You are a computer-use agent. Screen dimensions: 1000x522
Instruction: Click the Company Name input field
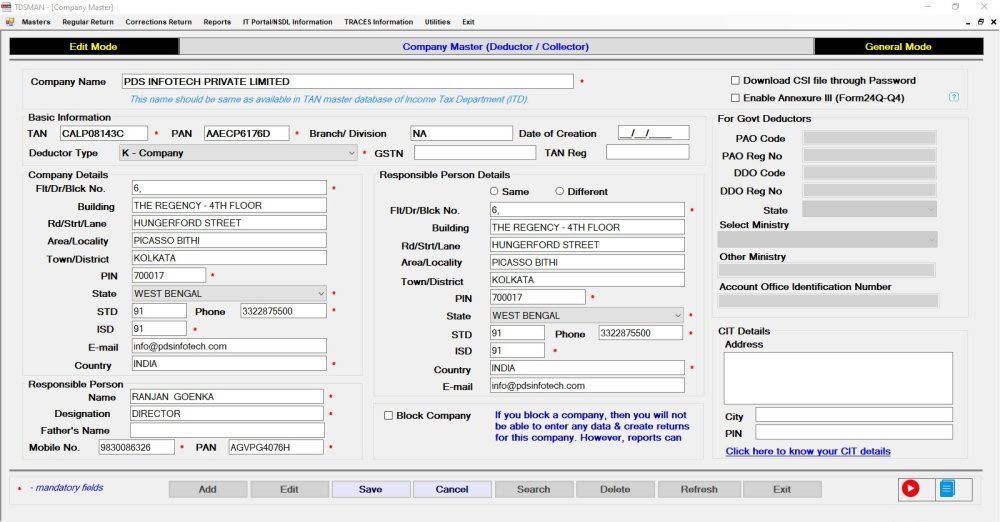348,81
